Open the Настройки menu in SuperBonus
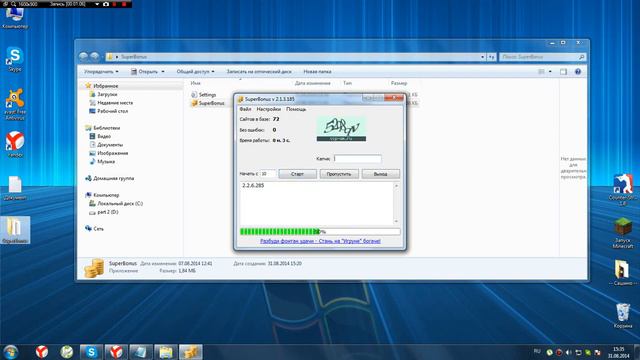Viewport: 640px width, 360px height. pos(269,109)
